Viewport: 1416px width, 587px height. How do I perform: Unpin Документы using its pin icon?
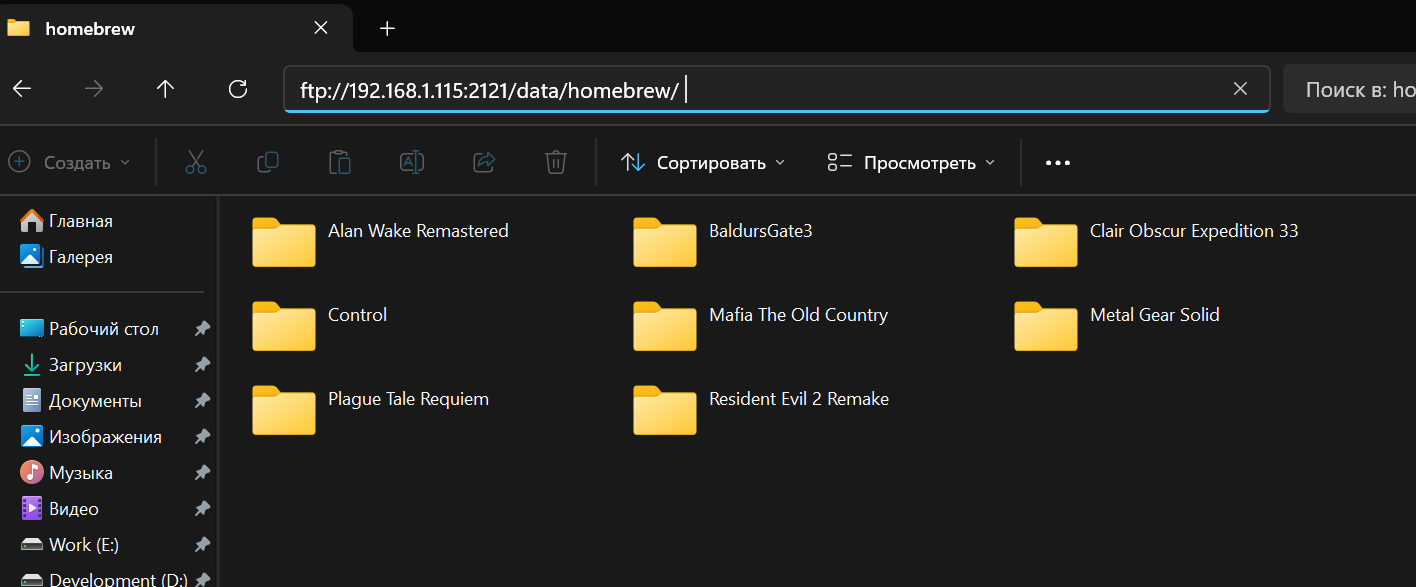202,401
